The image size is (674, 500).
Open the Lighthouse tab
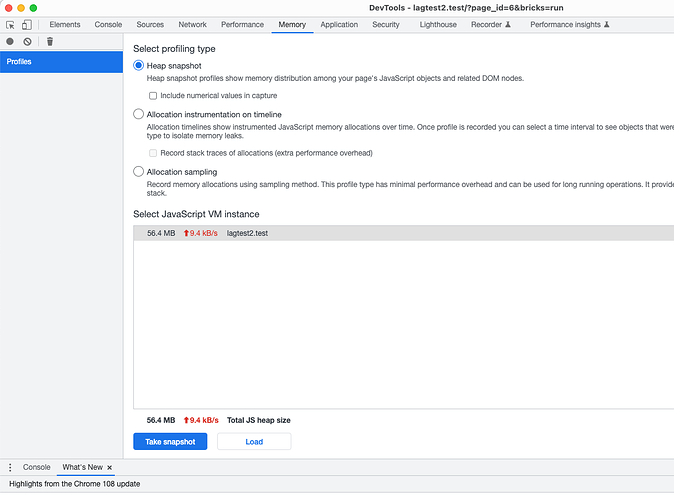click(x=438, y=24)
